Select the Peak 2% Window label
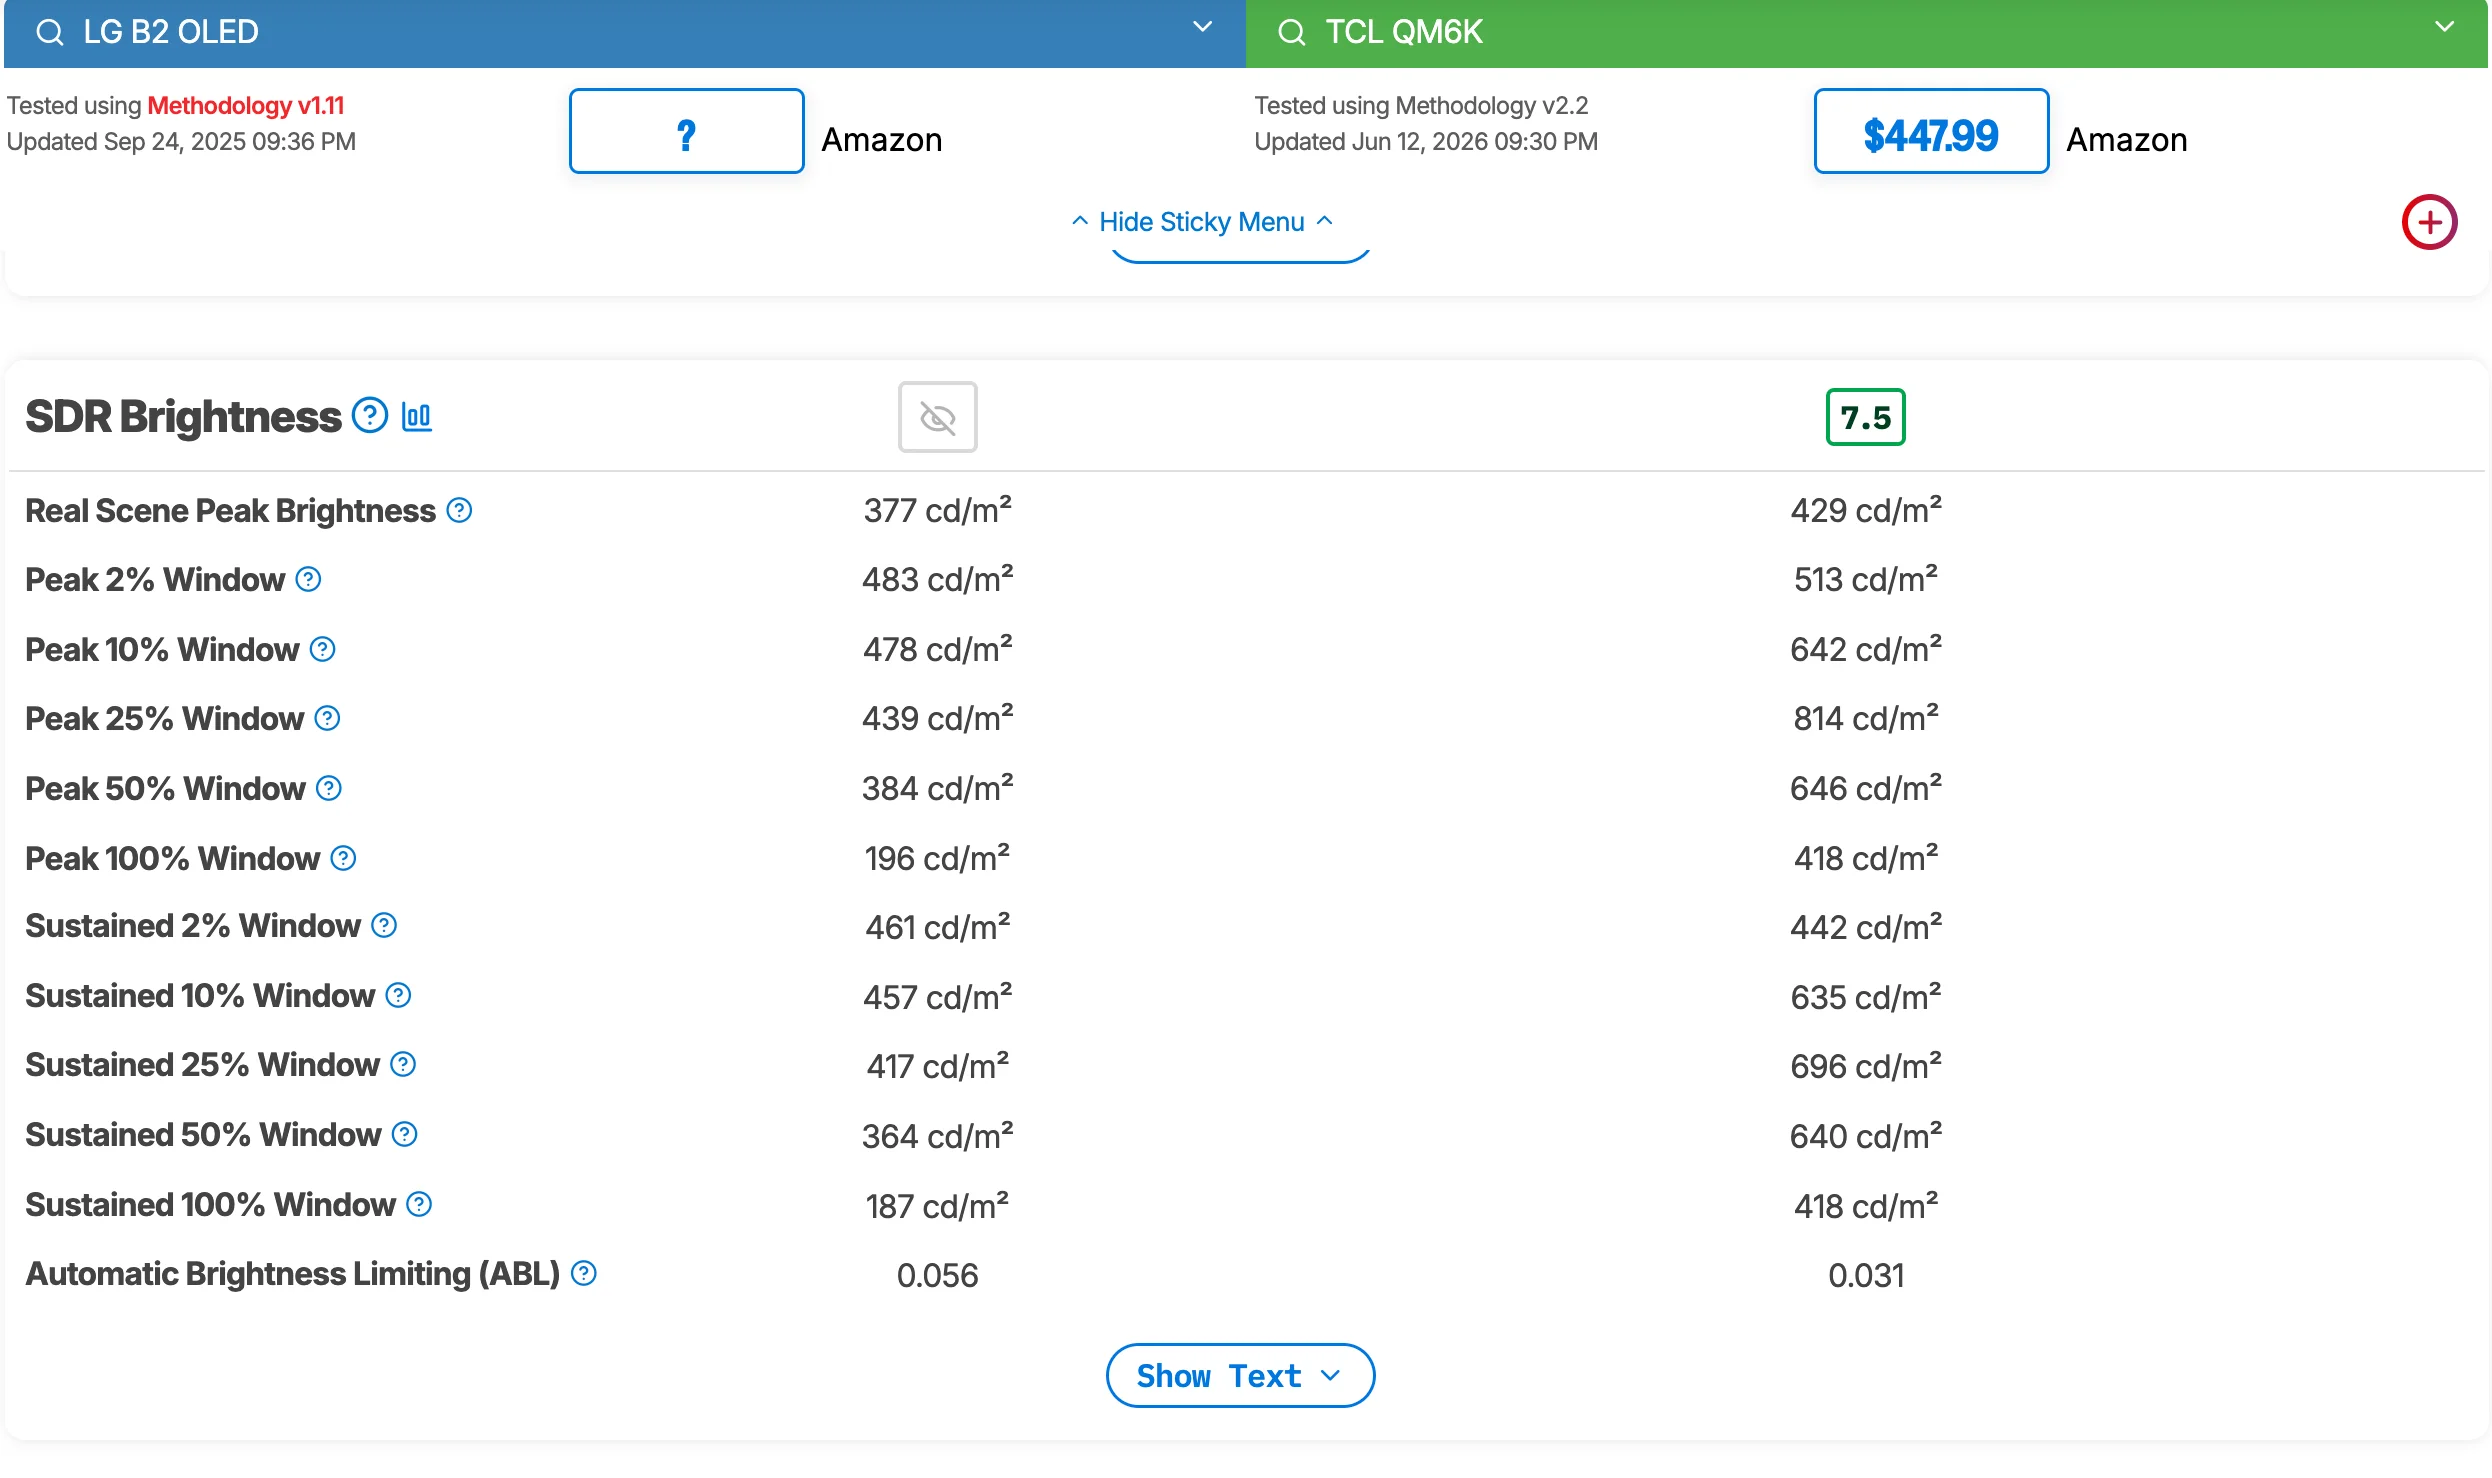Viewport: 2492px width, 1478px height. pos(155,580)
